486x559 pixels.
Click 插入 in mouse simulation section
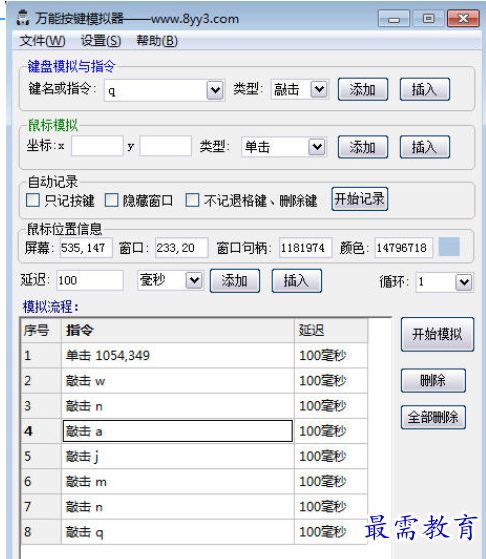click(425, 147)
